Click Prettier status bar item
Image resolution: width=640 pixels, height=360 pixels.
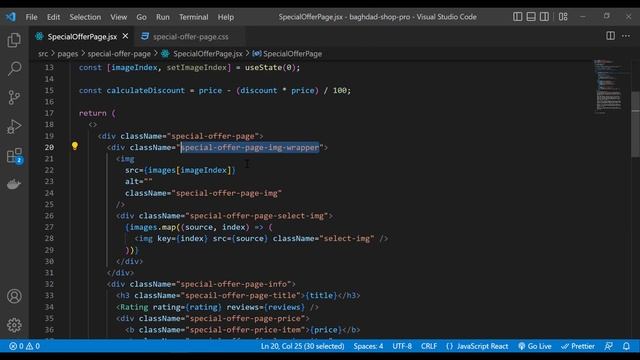[578, 346]
